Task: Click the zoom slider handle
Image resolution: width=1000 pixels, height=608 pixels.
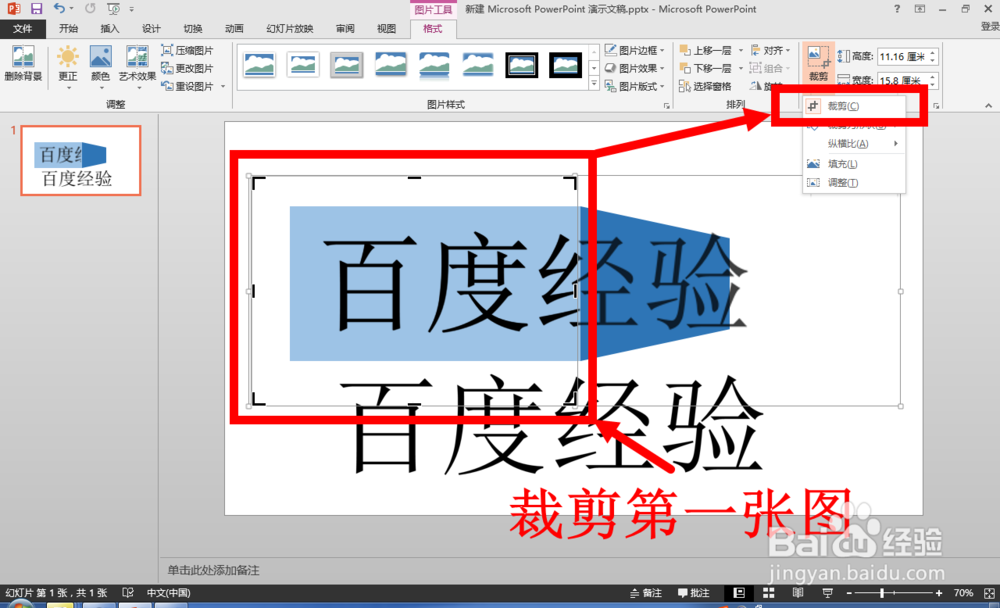Action: pyautogui.click(x=882, y=593)
